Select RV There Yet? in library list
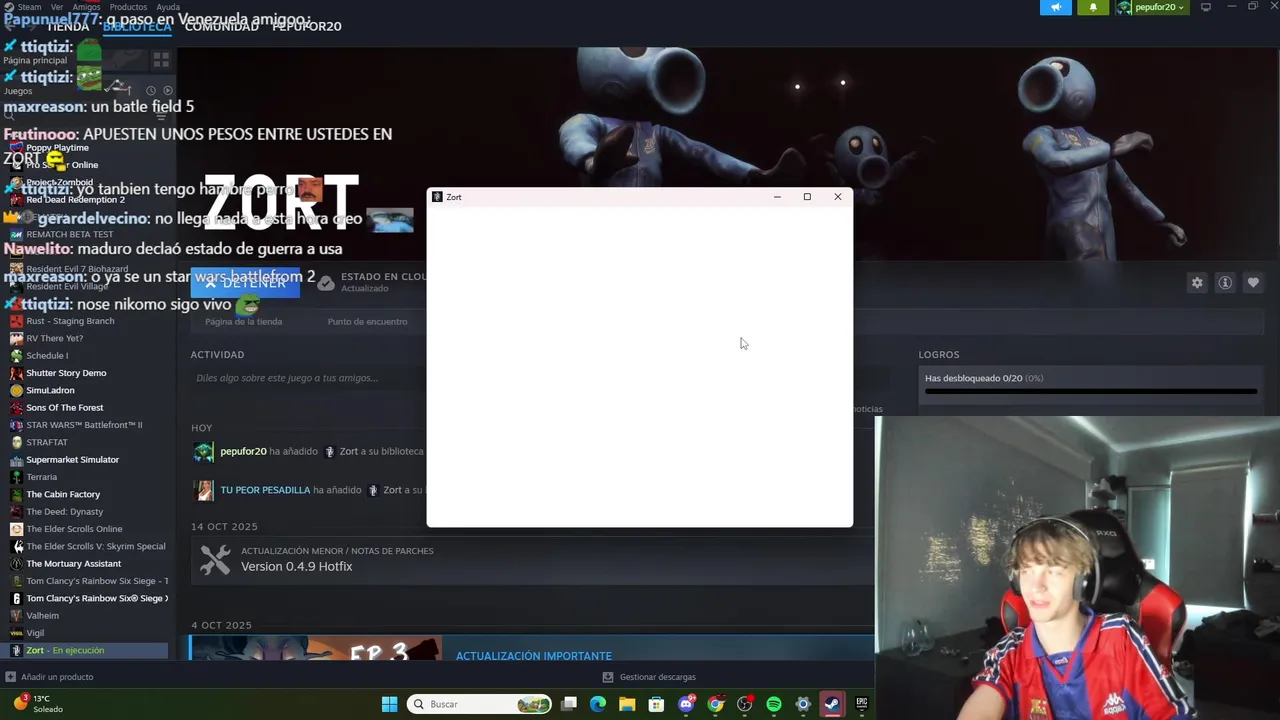1280x720 pixels. coord(54,338)
